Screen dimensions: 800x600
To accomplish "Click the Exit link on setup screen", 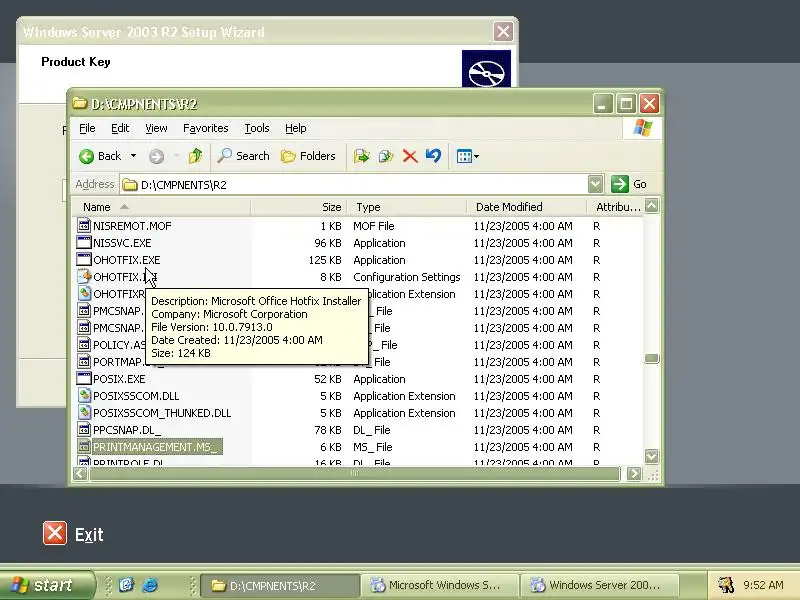I will coord(89,535).
